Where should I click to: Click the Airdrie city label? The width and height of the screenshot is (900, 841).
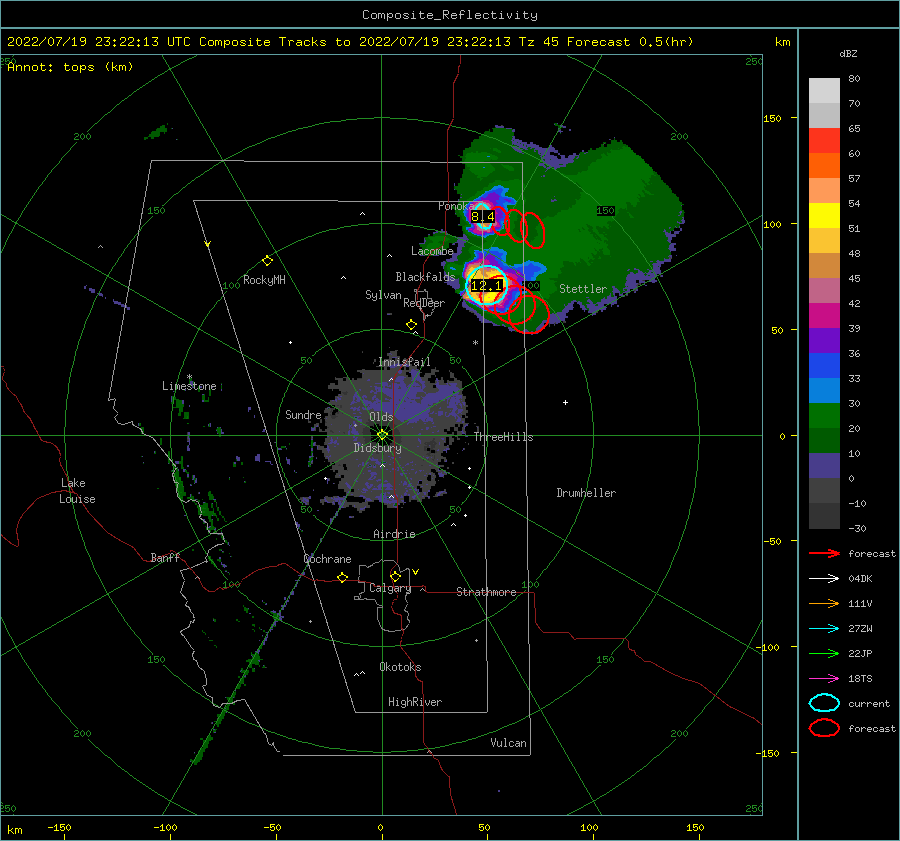click(x=394, y=534)
